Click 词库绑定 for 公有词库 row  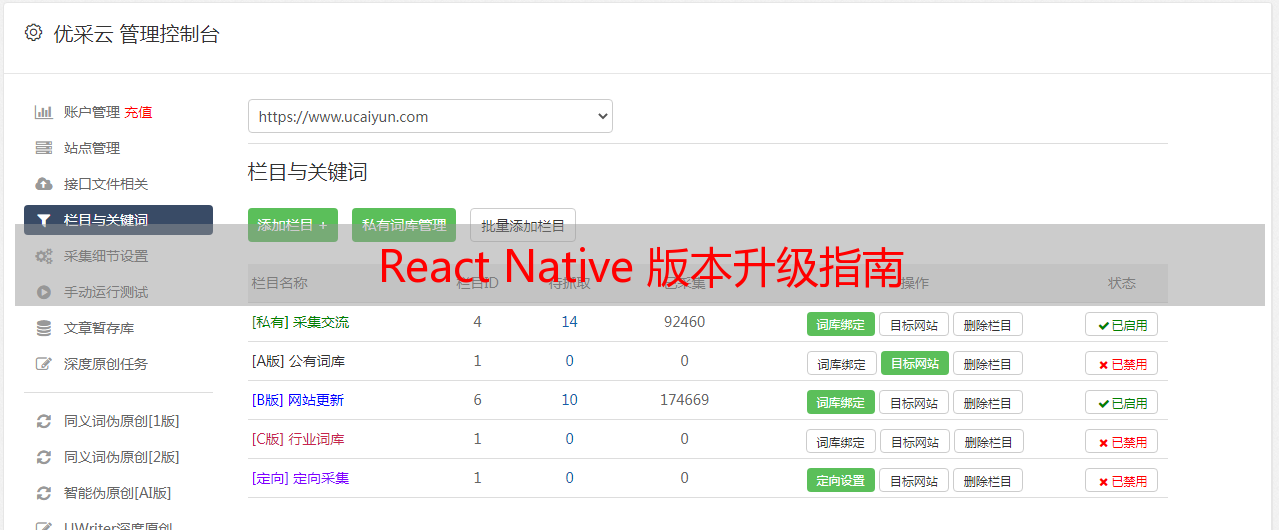point(842,363)
